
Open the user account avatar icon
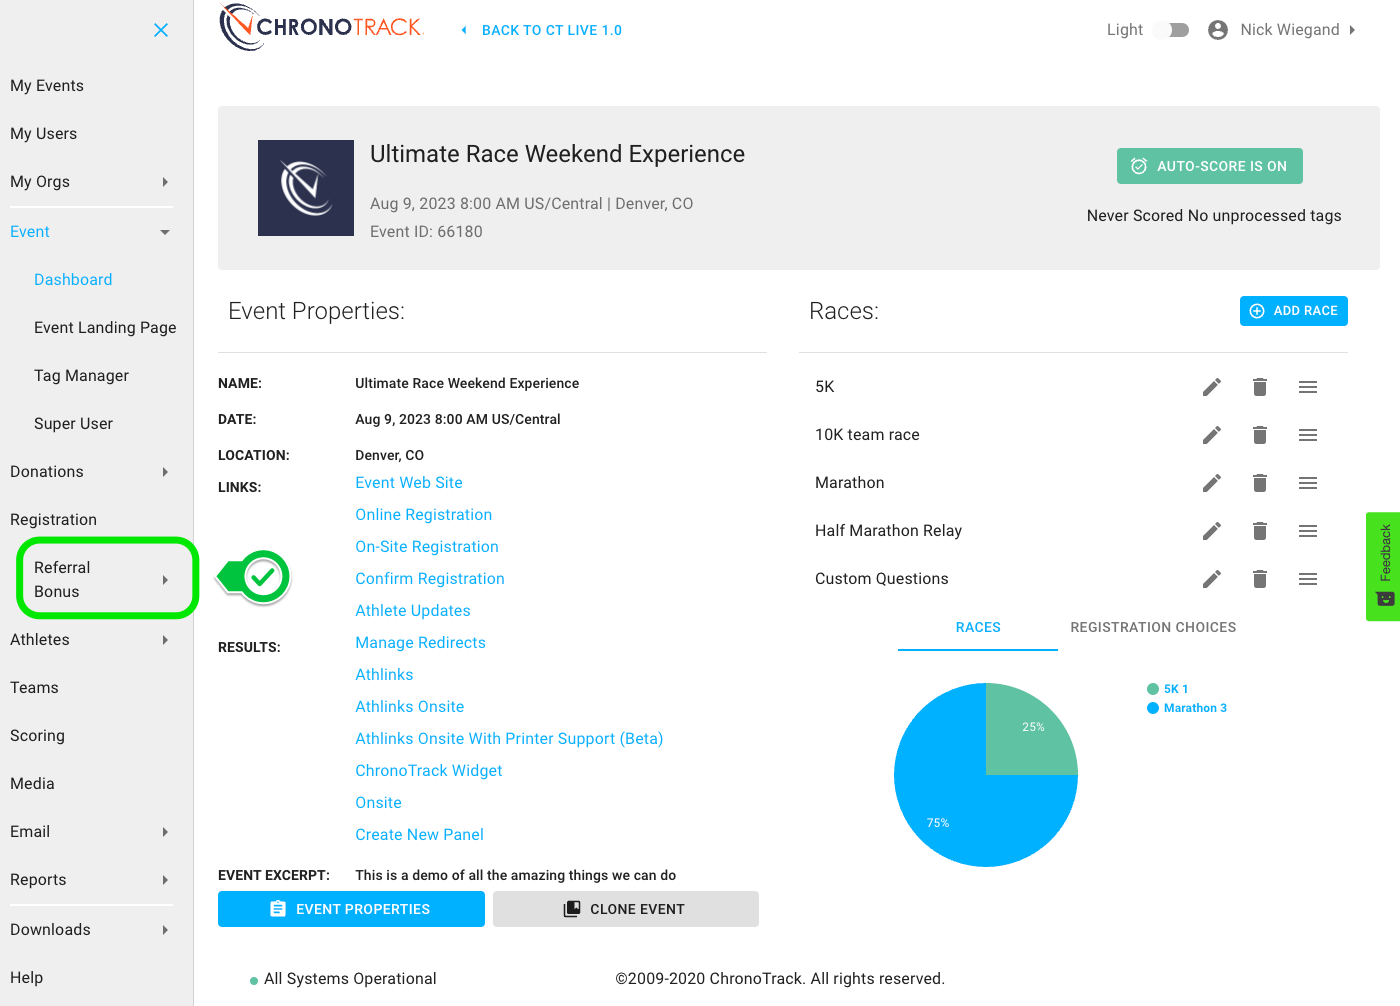pyautogui.click(x=1218, y=30)
